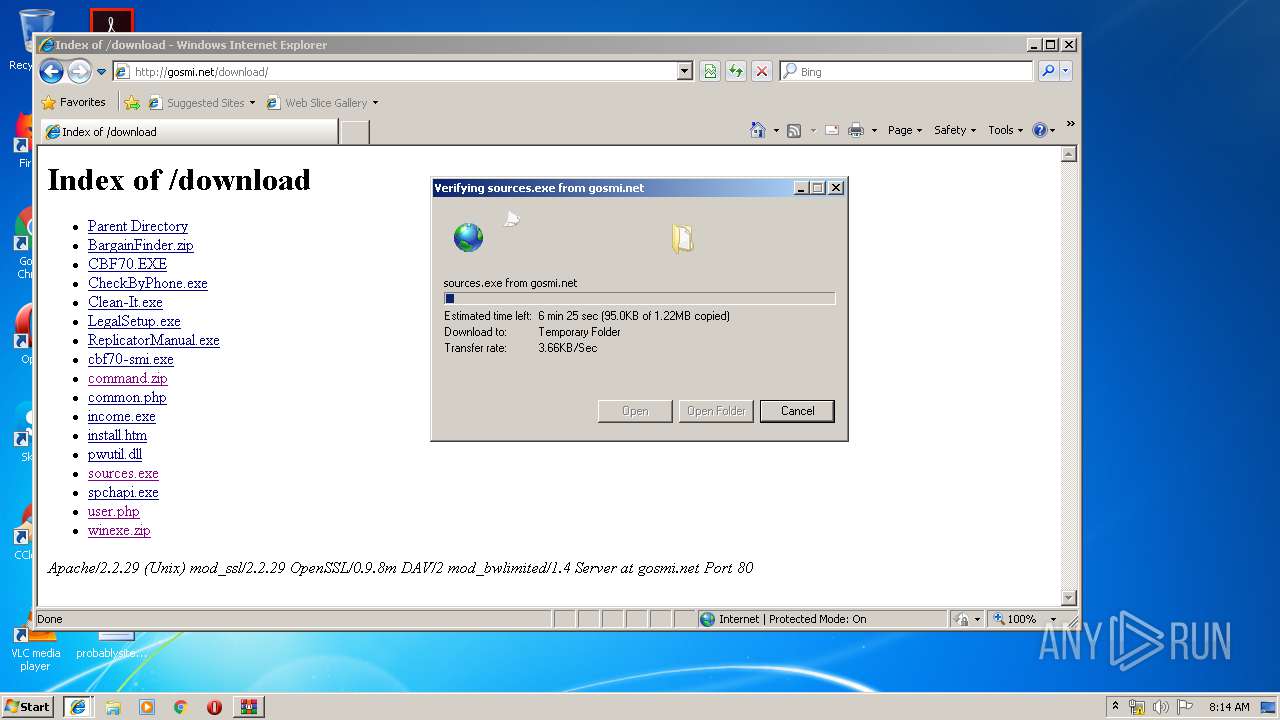The width and height of the screenshot is (1280, 720).
Task: Open the search provider dropdown
Action: coord(1065,71)
